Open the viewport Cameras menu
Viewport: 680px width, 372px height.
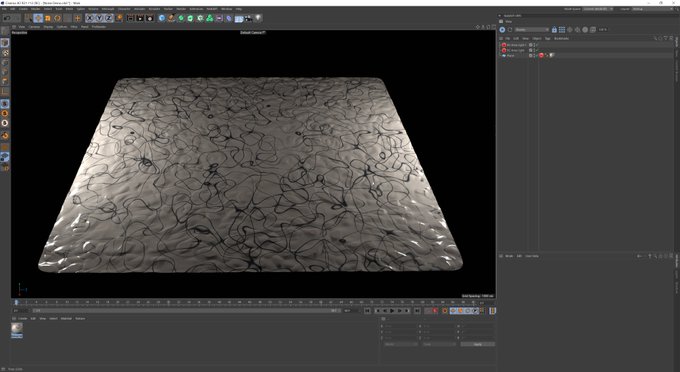point(34,27)
